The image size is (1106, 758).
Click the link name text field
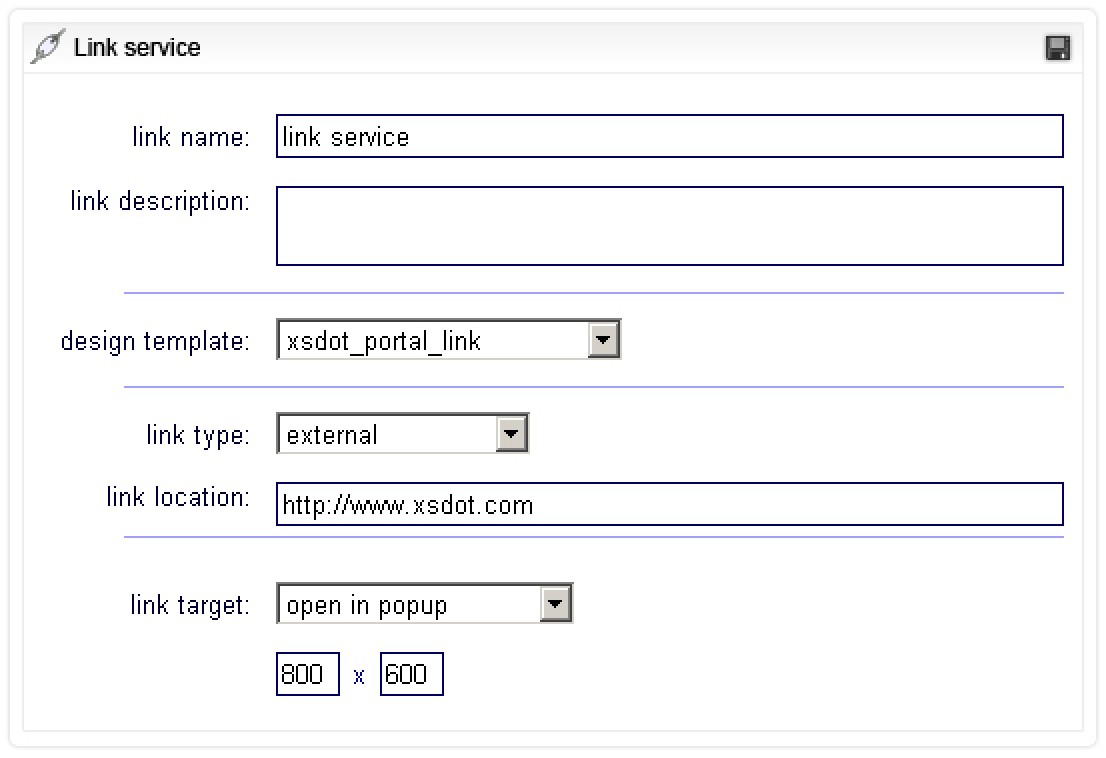point(669,137)
